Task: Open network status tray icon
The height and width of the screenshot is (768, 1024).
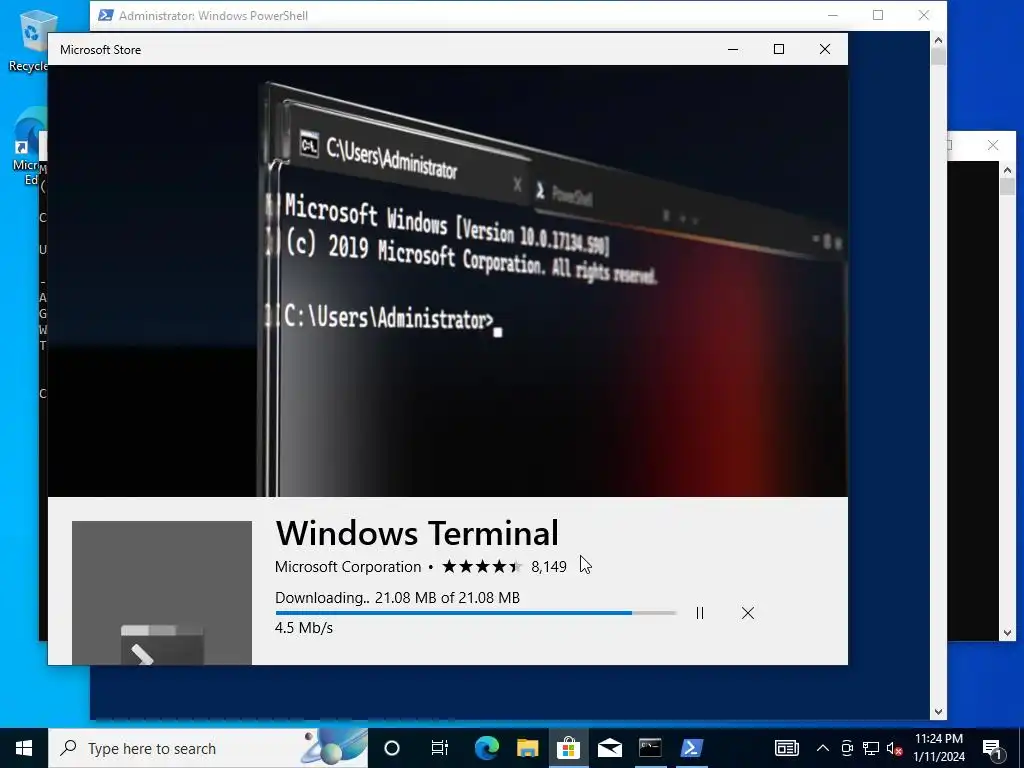Action: click(x=871, y=748)
